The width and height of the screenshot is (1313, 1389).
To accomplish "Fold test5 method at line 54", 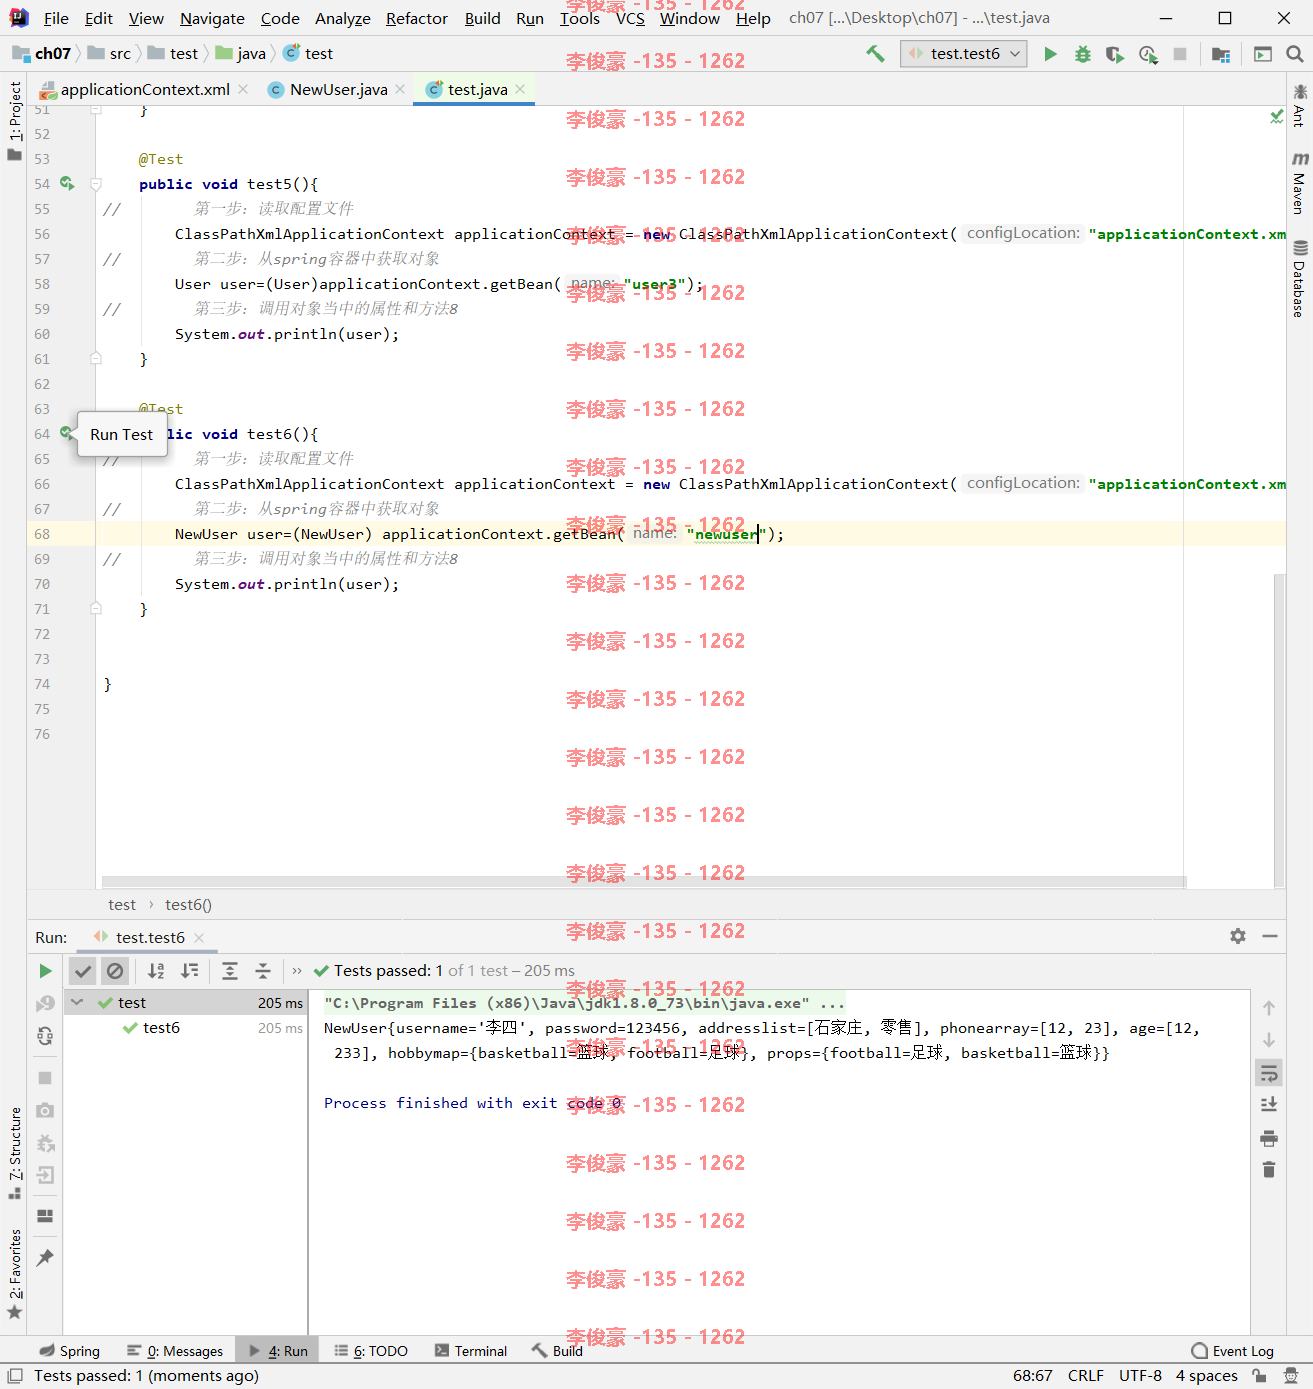I will pos(96,184).
